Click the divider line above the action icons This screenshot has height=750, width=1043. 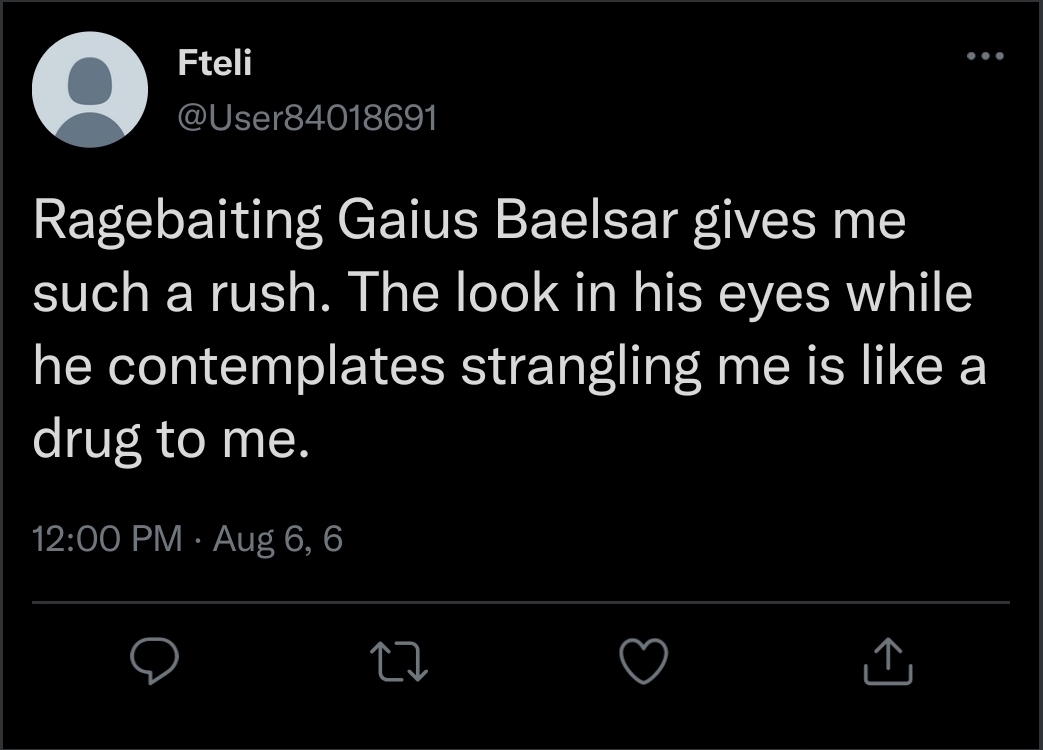(521, 603)
